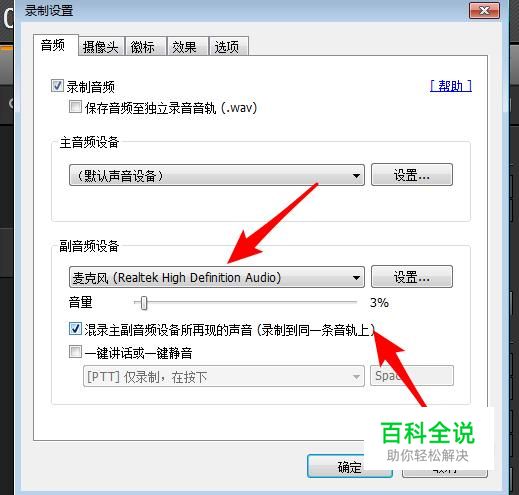Open the PTT record mode dropdown
Viewport: 519px width, 495px height.
point(224,376)
